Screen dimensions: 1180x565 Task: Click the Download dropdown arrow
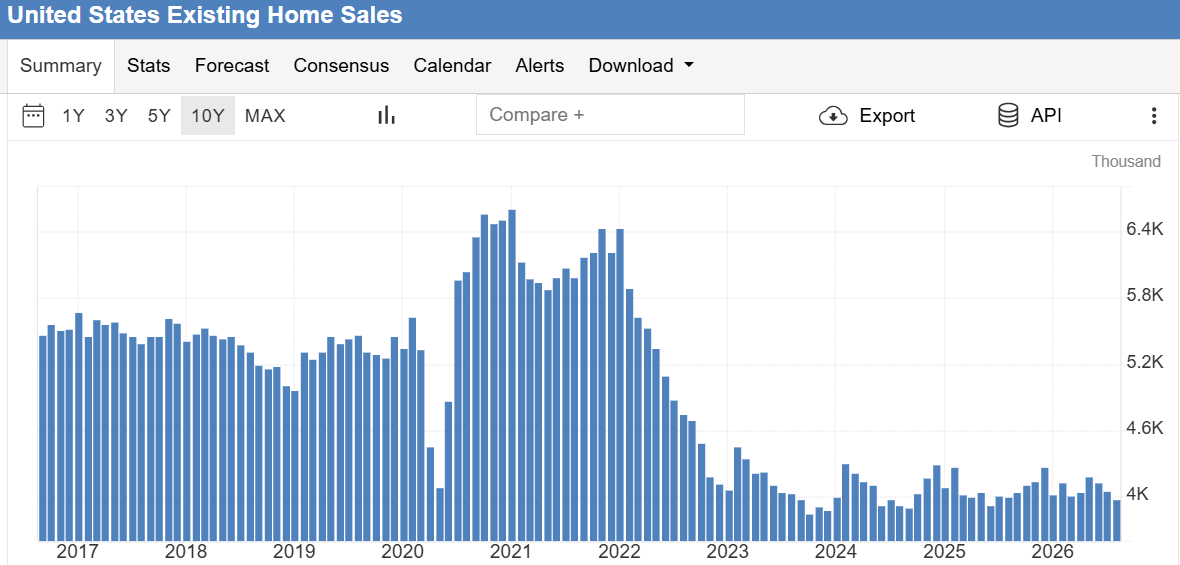[x=689, y=65]
